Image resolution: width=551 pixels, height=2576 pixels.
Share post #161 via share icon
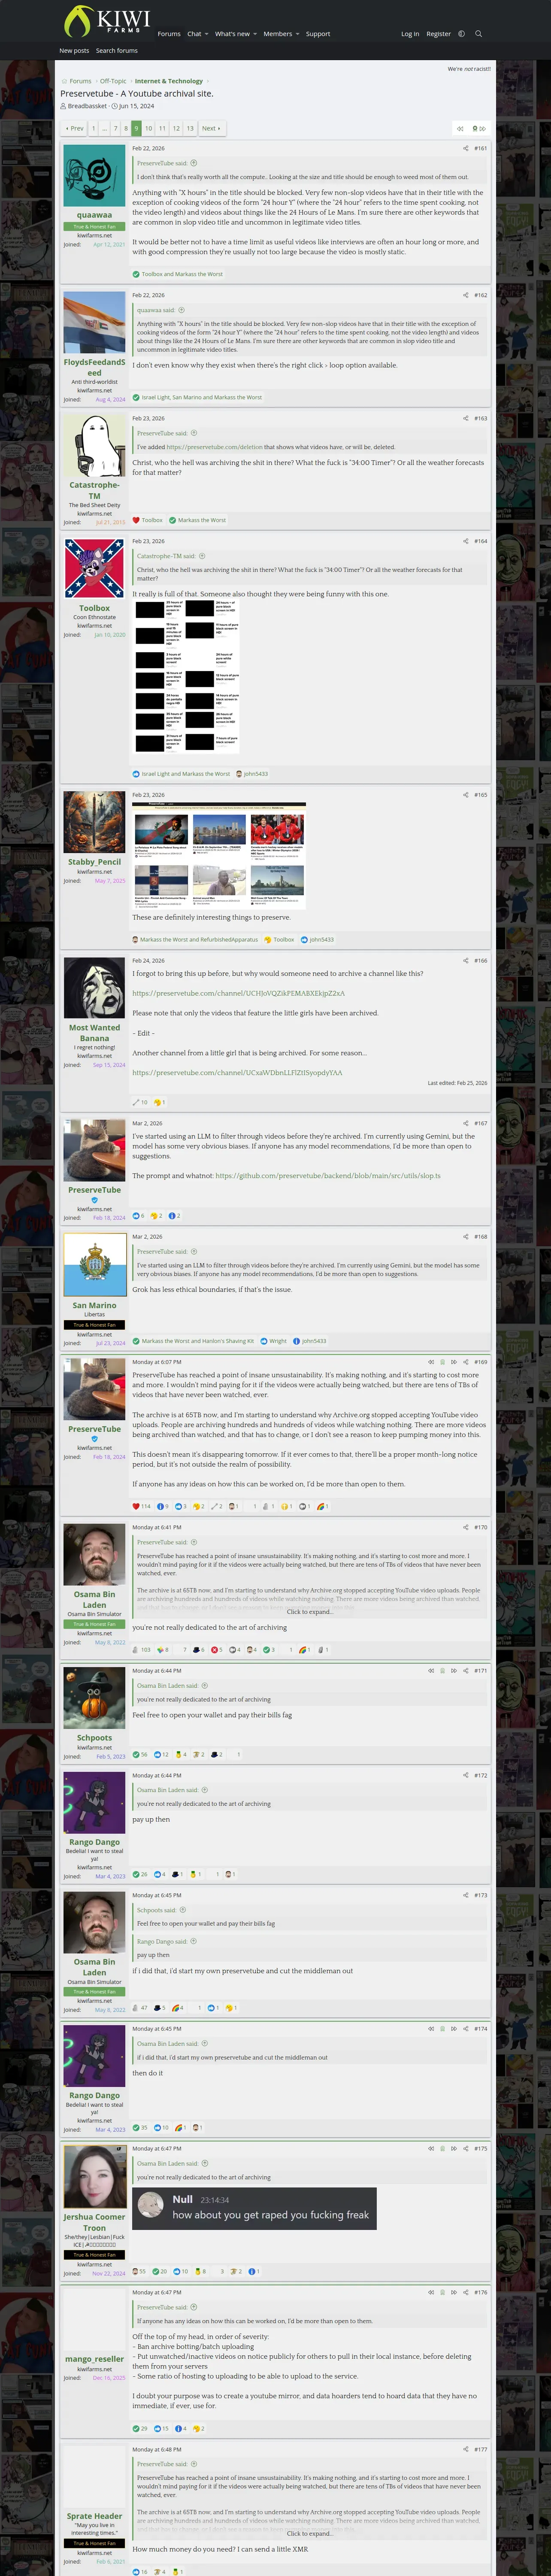point(466,148)
